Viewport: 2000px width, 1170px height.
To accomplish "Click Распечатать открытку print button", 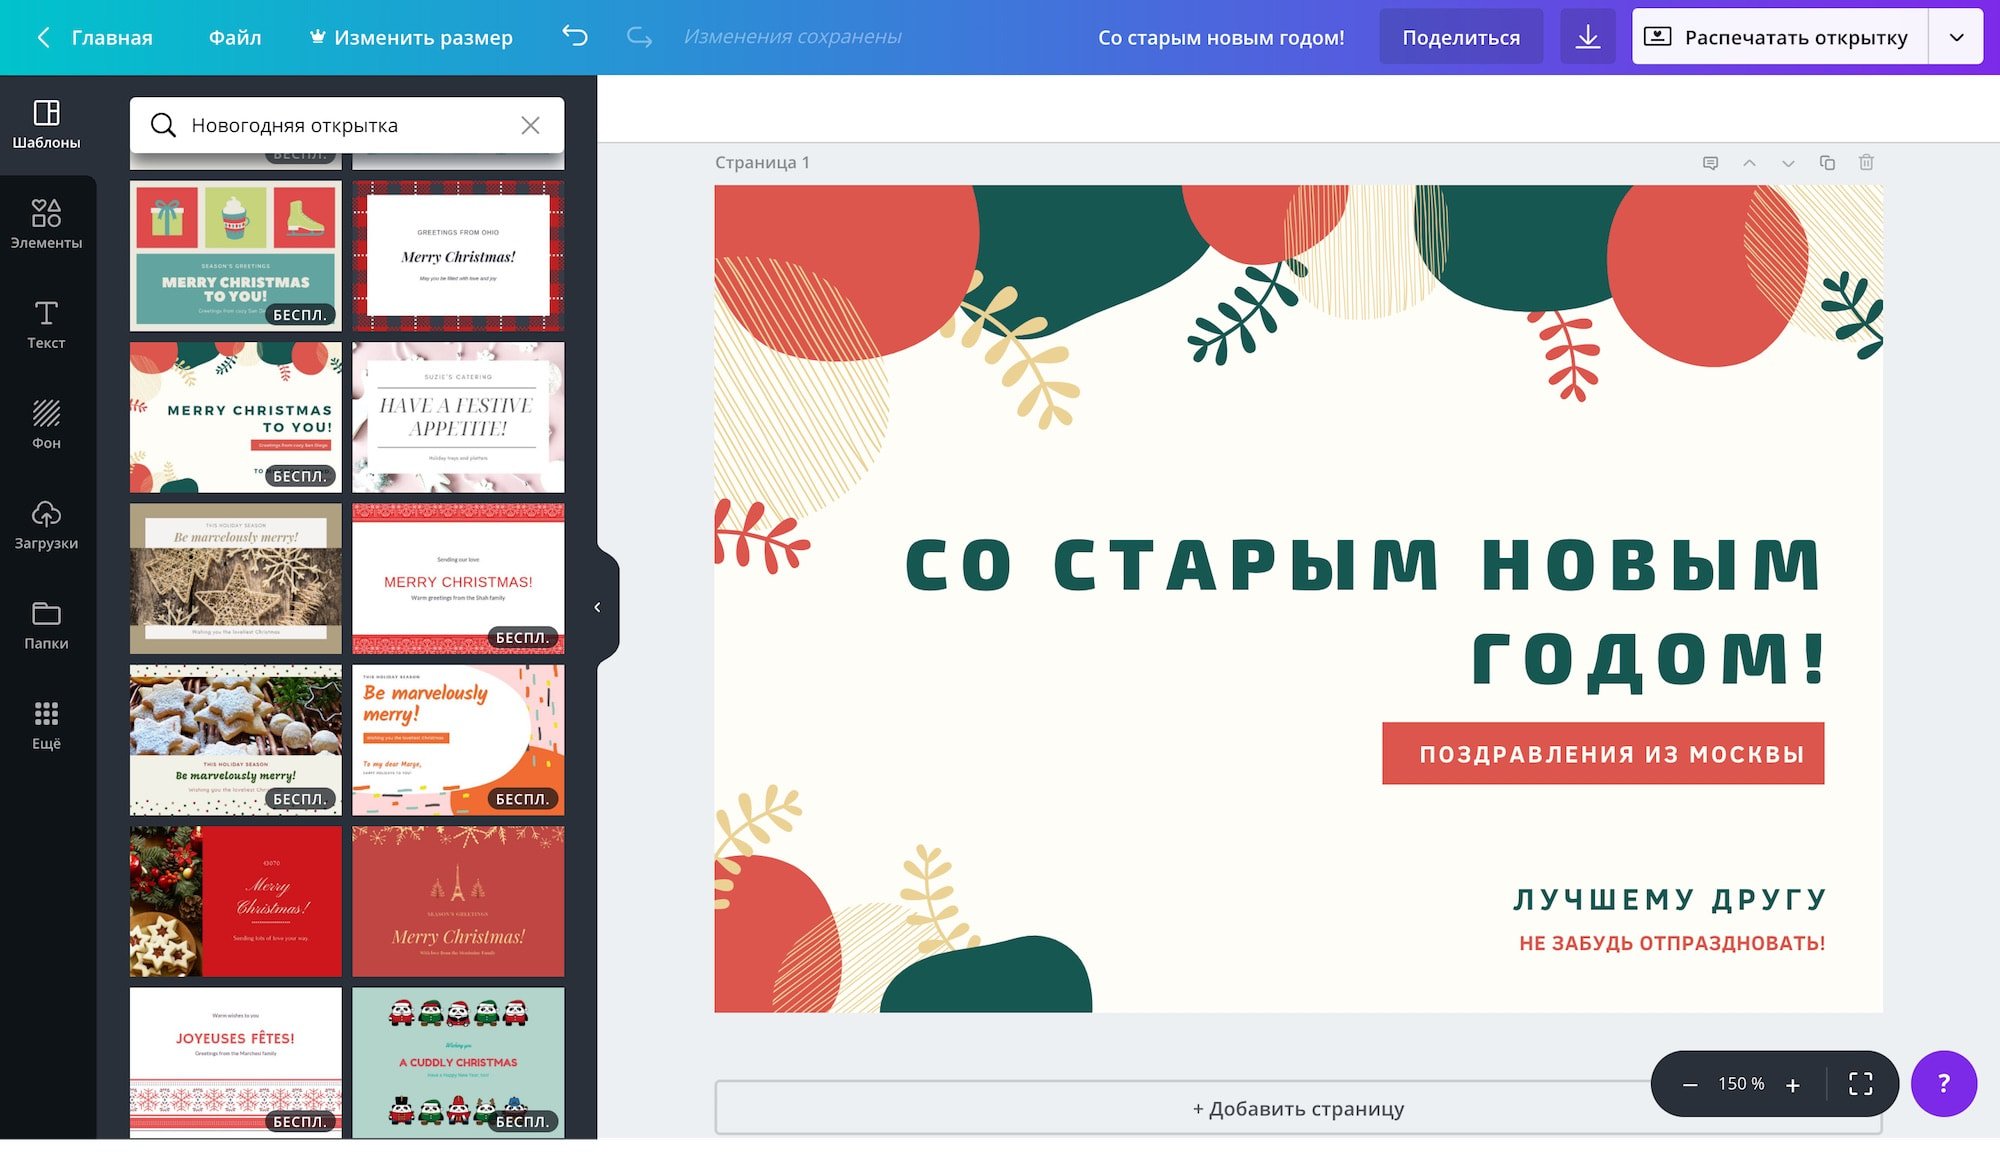I will (x=1779, y=37).
